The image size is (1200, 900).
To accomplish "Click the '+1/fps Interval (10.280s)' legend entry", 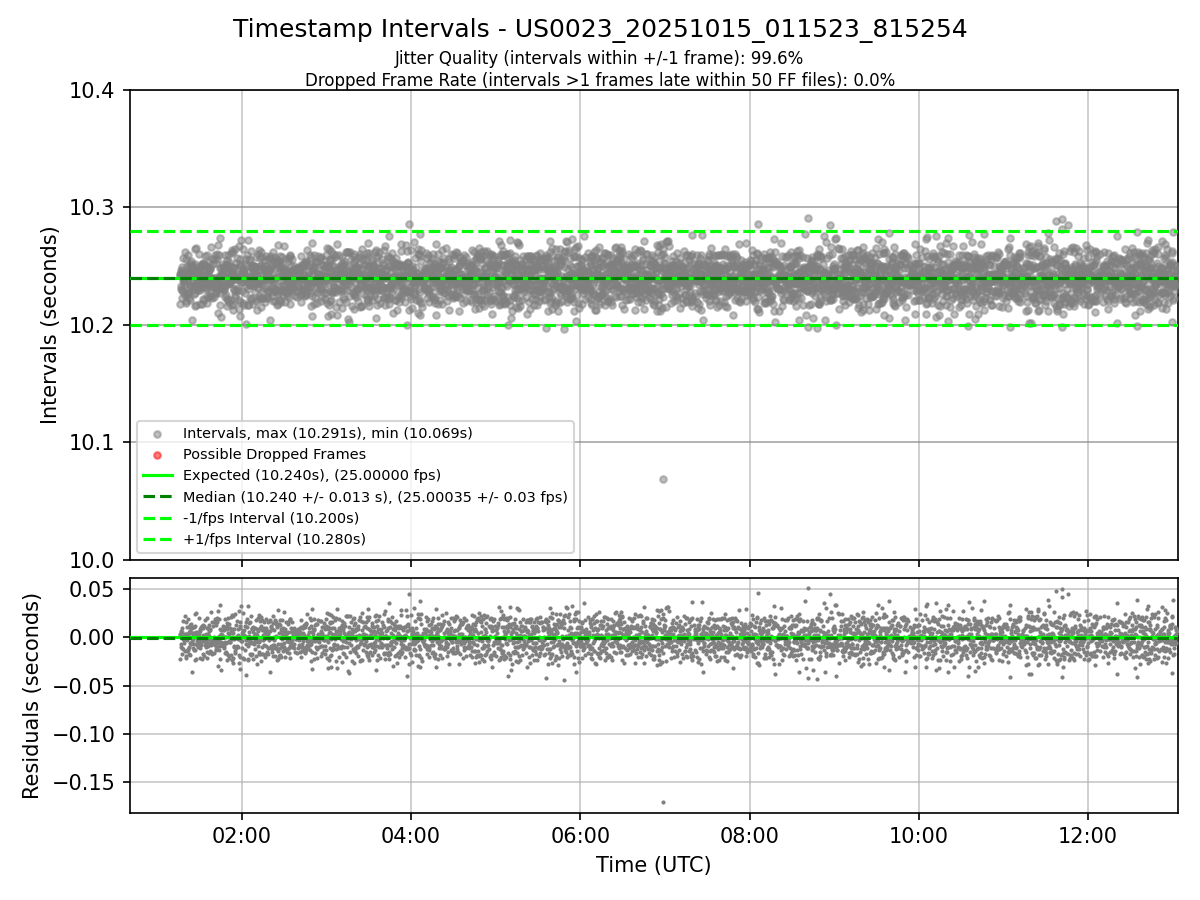I will pos(274,539).
